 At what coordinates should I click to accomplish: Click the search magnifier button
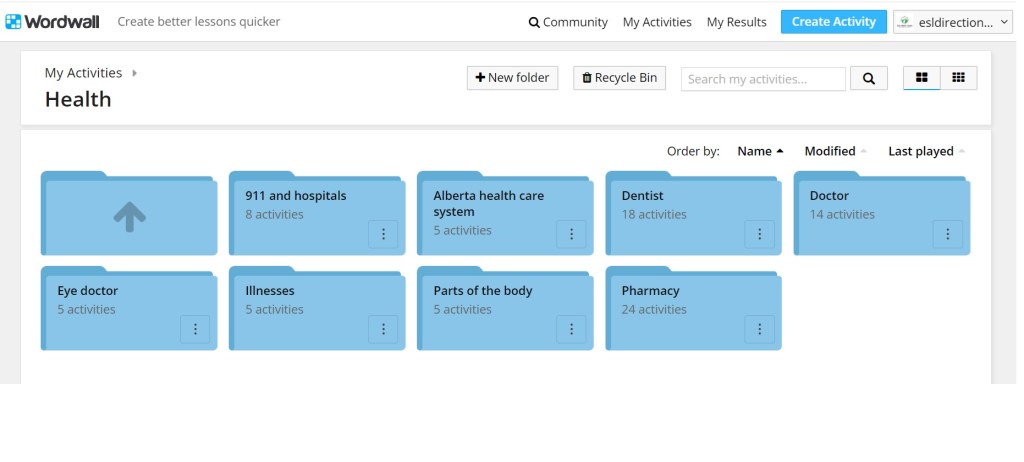(868, 79)
